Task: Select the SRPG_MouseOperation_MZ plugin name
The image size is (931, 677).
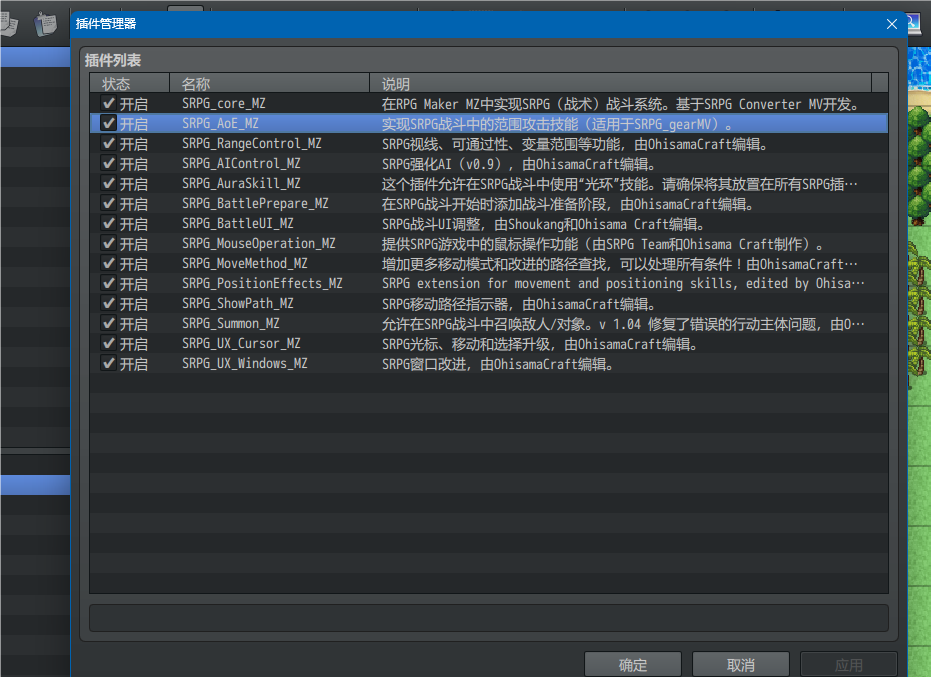Action: pyautogui.click(x=259, y=243)
